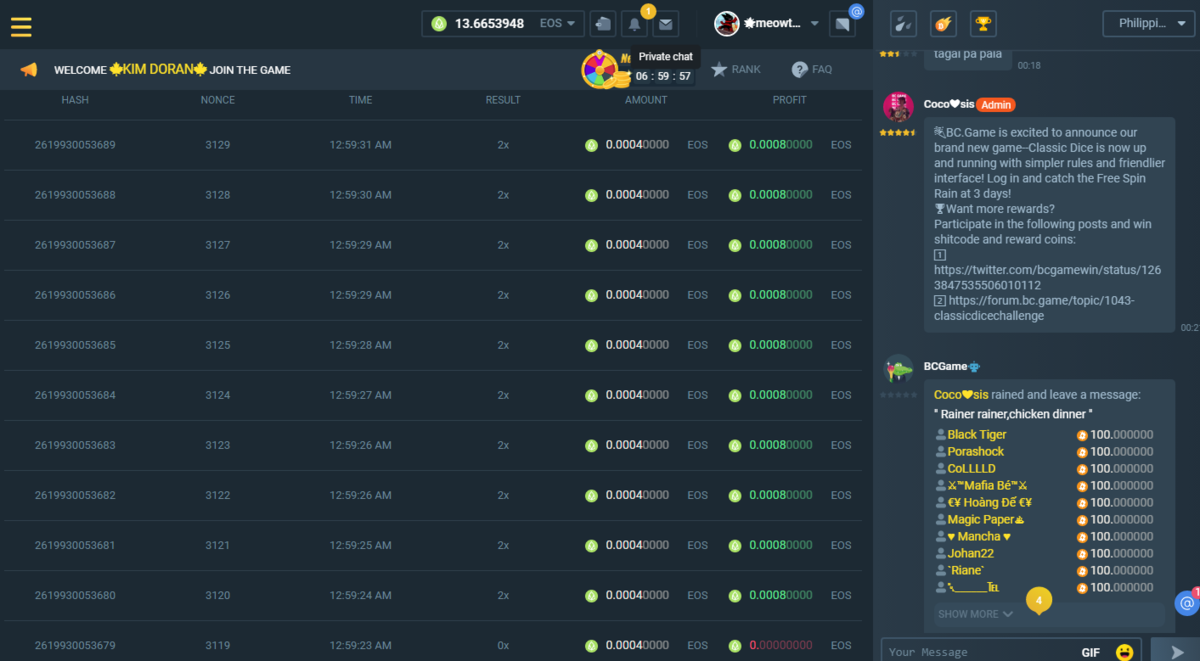Open the notifications bell

click(x=634, y=23)
